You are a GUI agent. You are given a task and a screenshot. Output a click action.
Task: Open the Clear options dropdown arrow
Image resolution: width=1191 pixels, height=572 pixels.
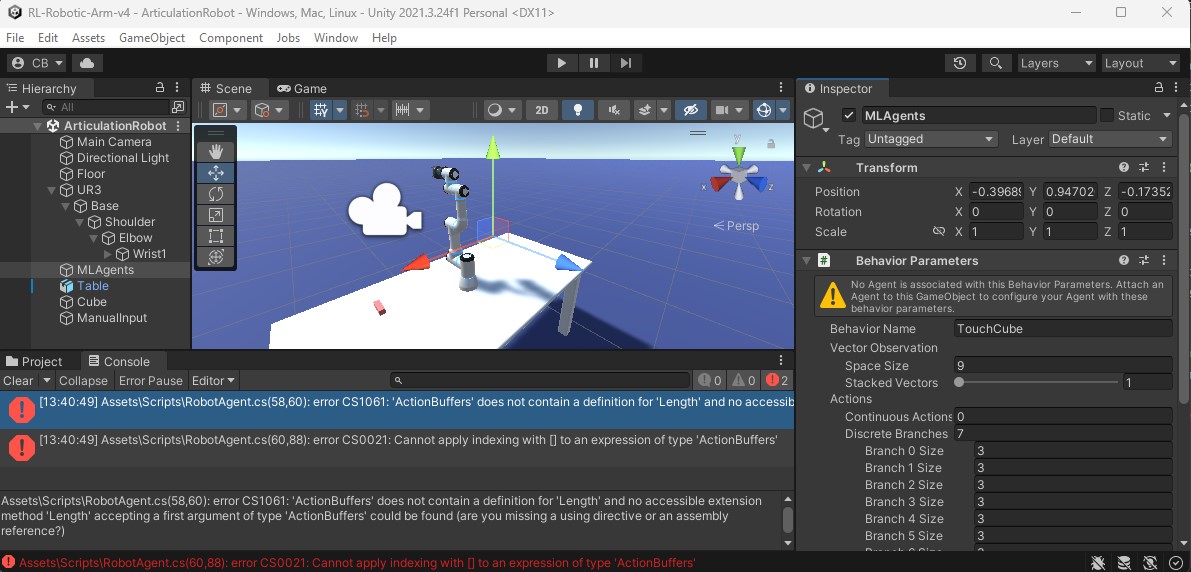[46, 381]
